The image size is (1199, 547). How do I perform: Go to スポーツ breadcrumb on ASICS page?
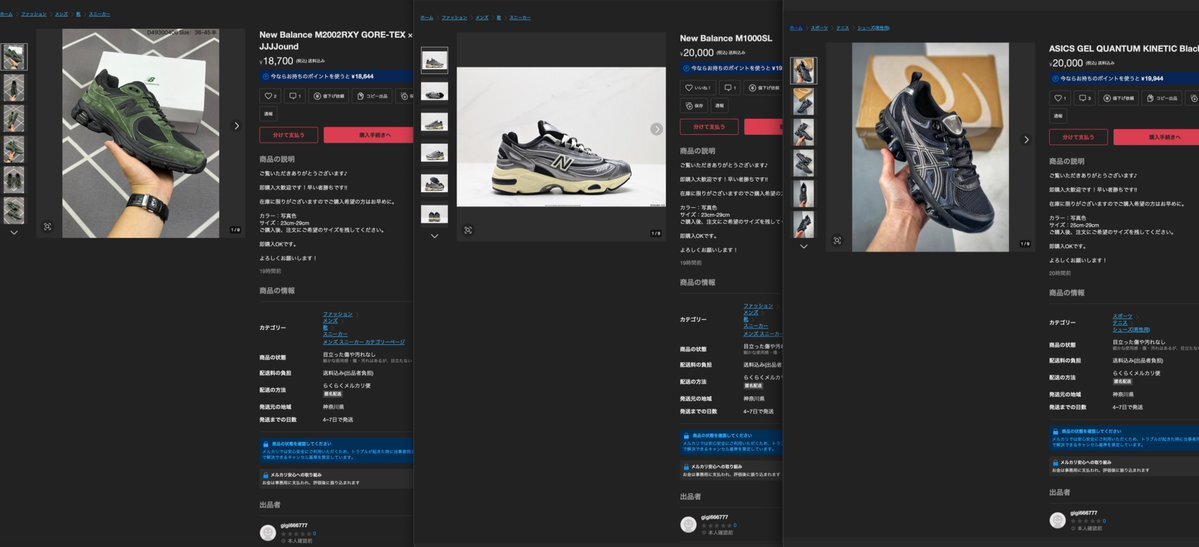click(x=819, y=28)
